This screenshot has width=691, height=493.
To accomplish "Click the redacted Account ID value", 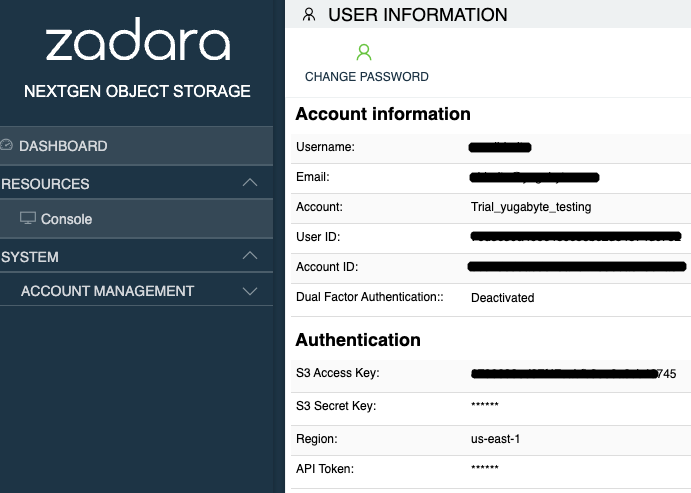I will click(x=577, y=267).
